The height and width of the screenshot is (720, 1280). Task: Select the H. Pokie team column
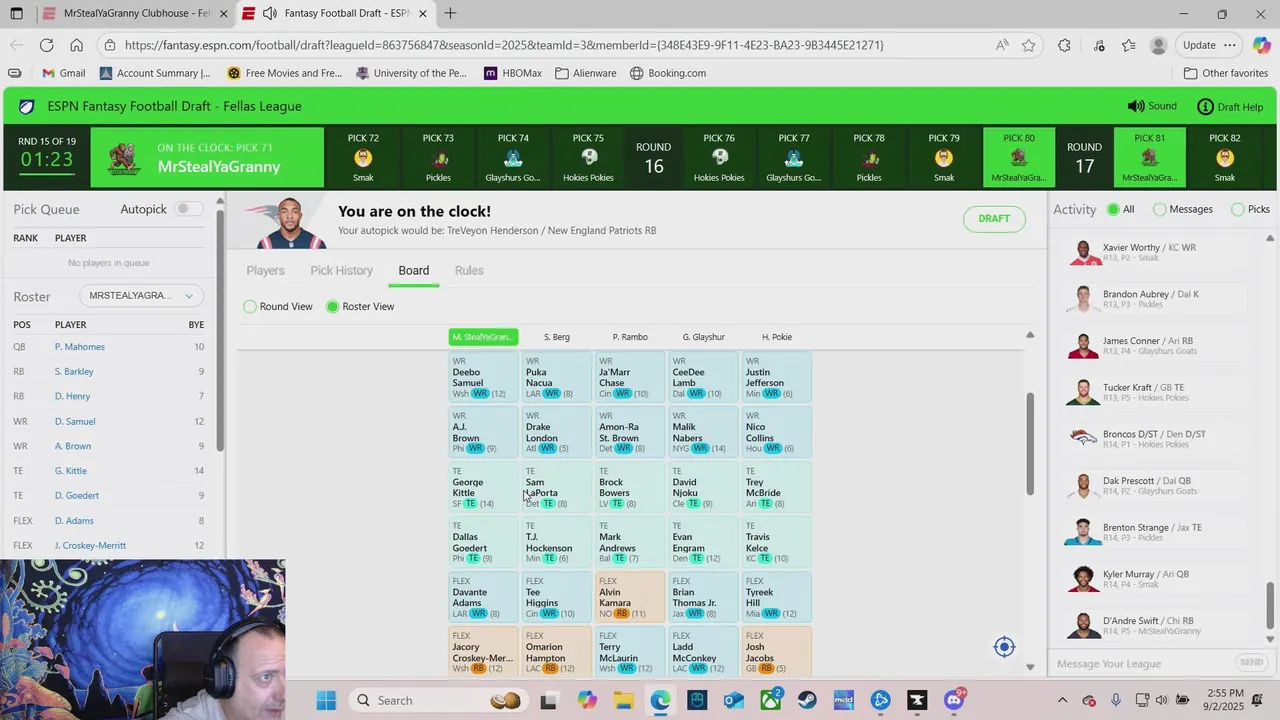coord(777,337)
